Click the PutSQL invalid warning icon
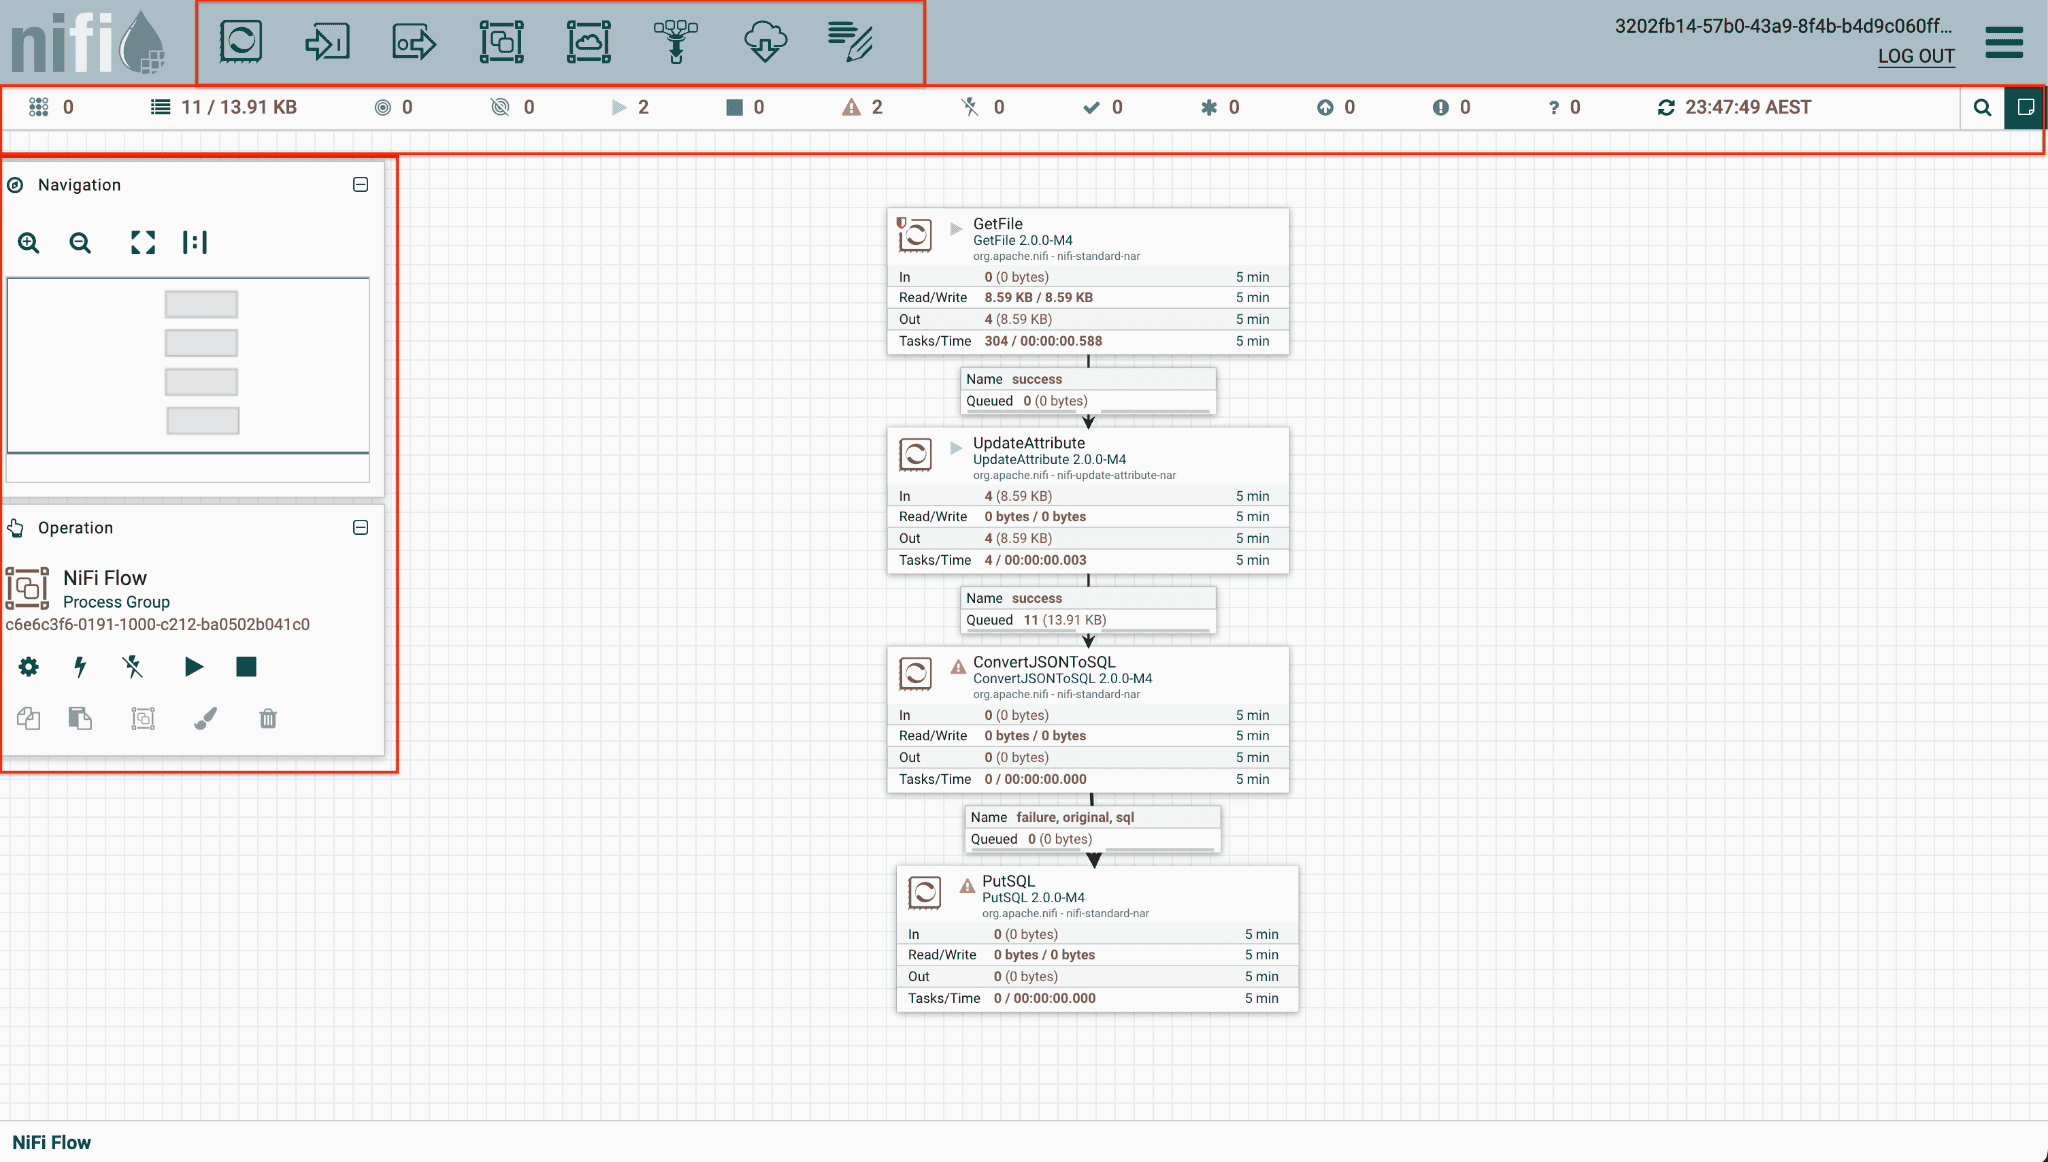 pyautogui.click(x=967, y=885)
